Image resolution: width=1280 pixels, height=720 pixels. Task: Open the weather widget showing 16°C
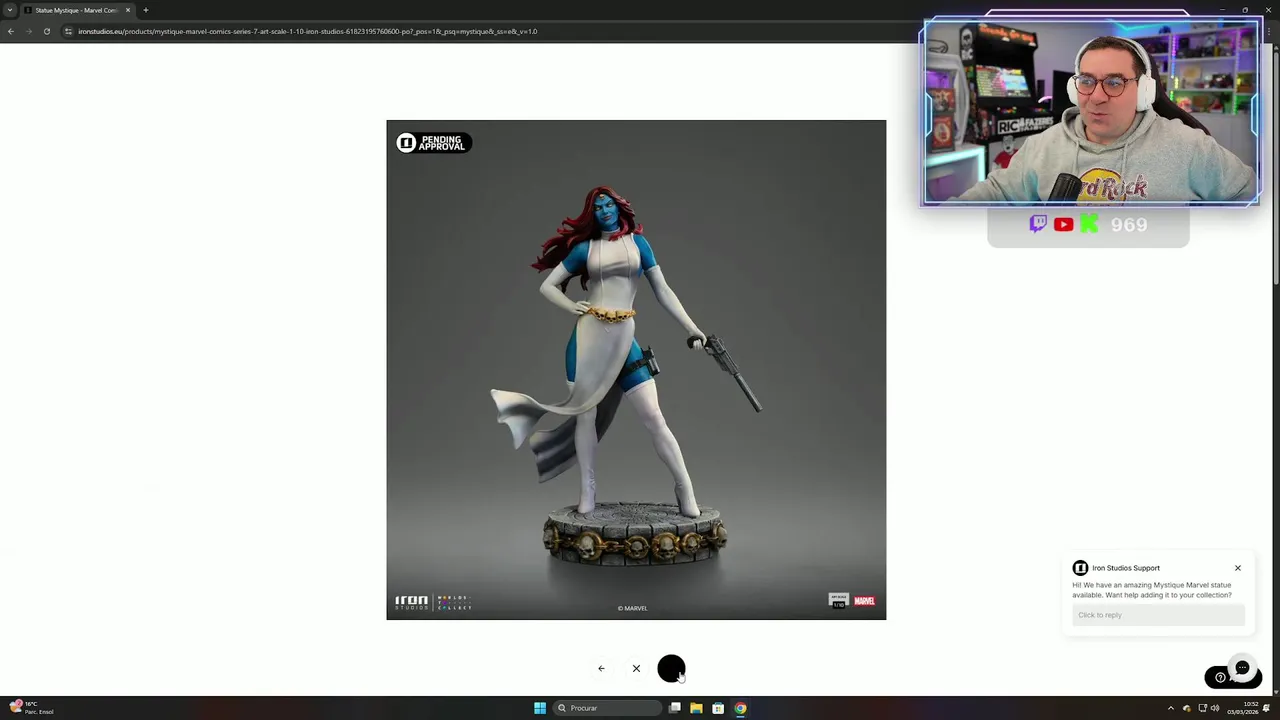click(x=30, y=708)
